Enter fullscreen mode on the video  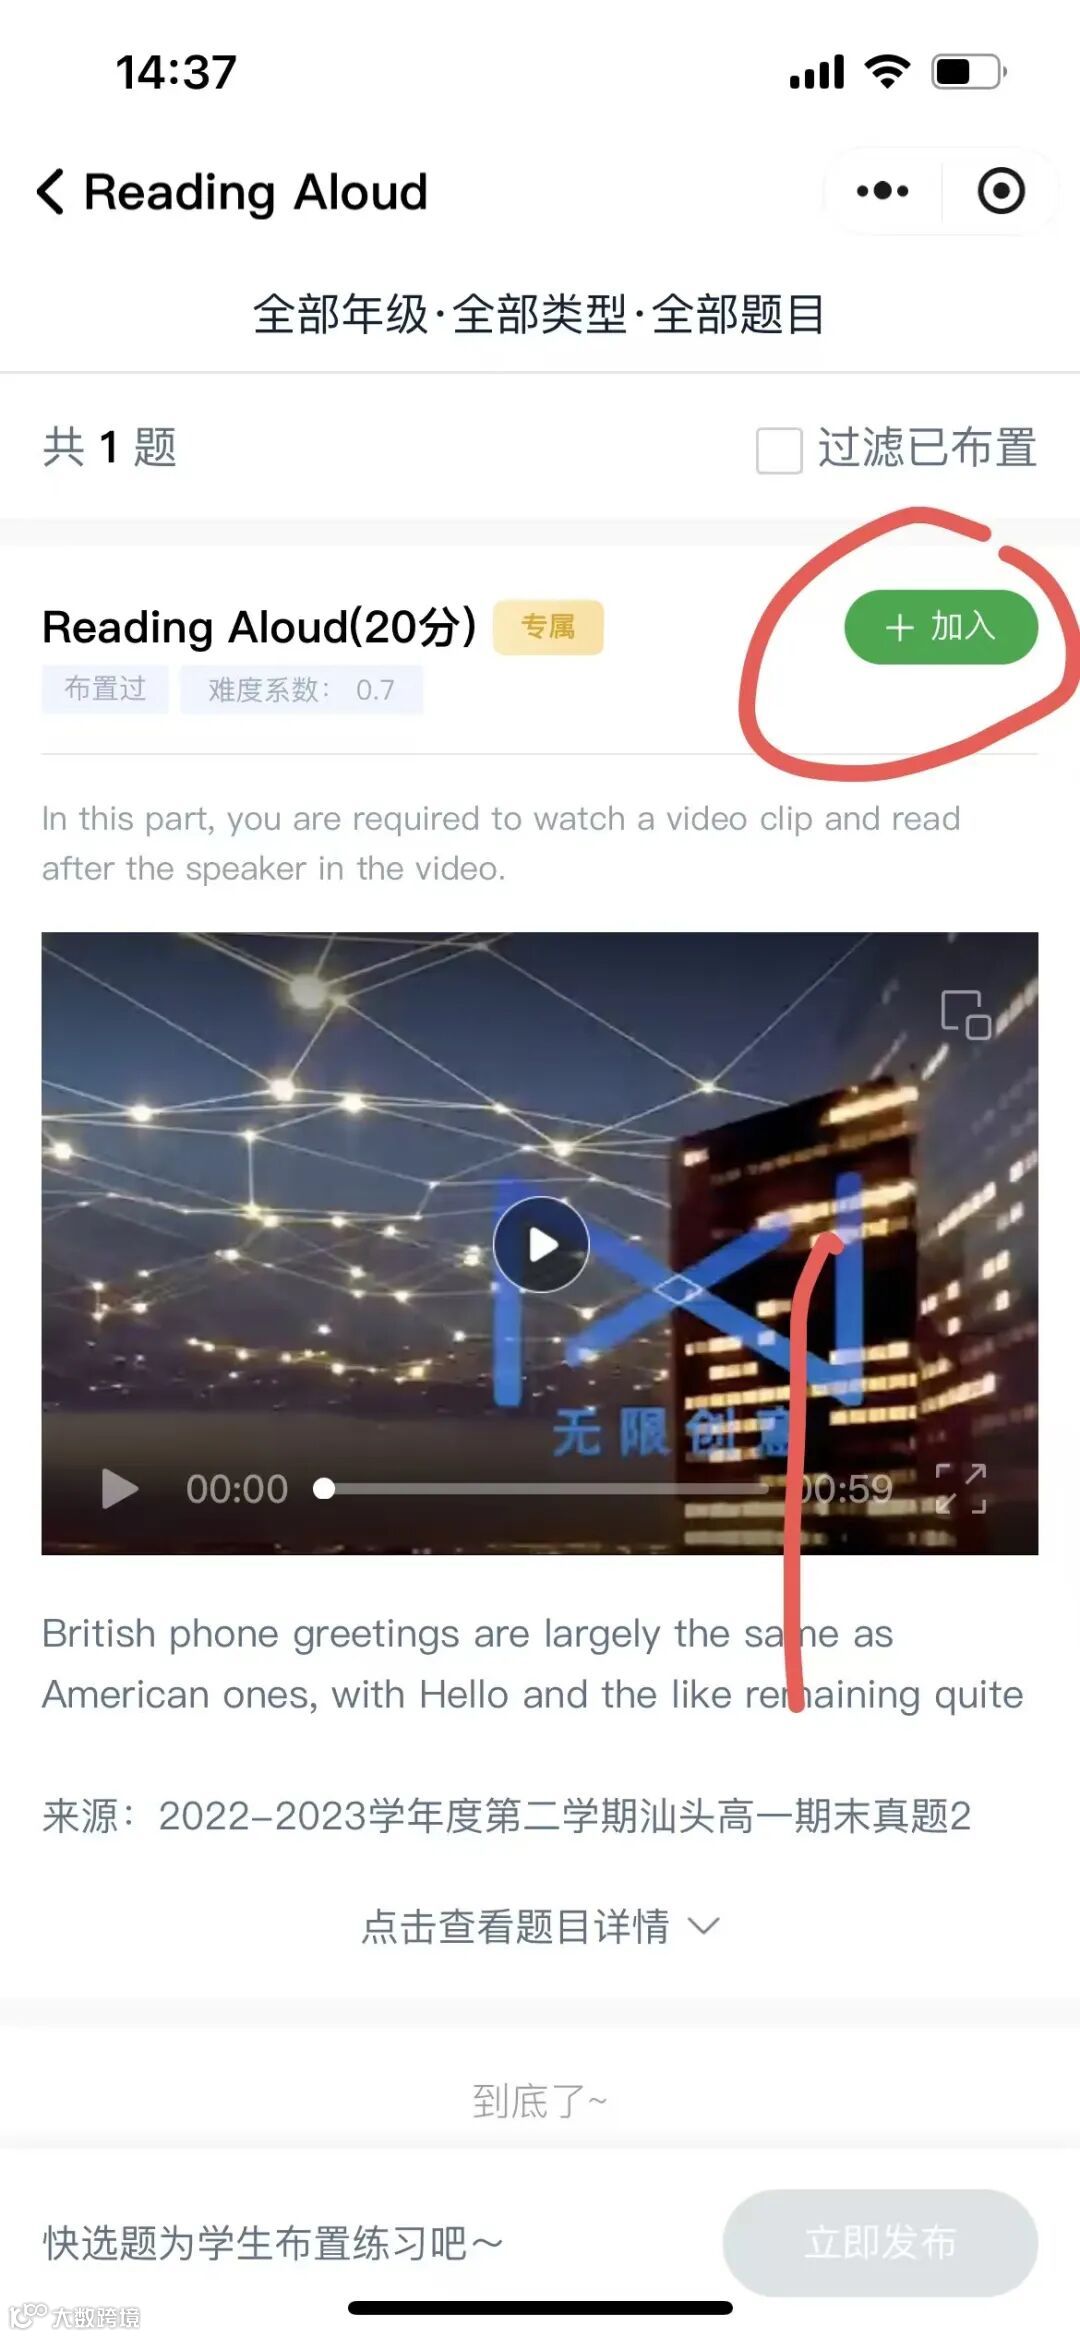pos(961,1488)
